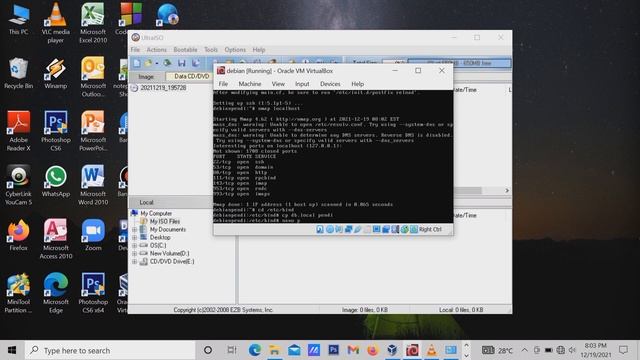Click the Save disk icon in UltraISO toolbar
Screen dimensions: 640x360
coord(182,63)
